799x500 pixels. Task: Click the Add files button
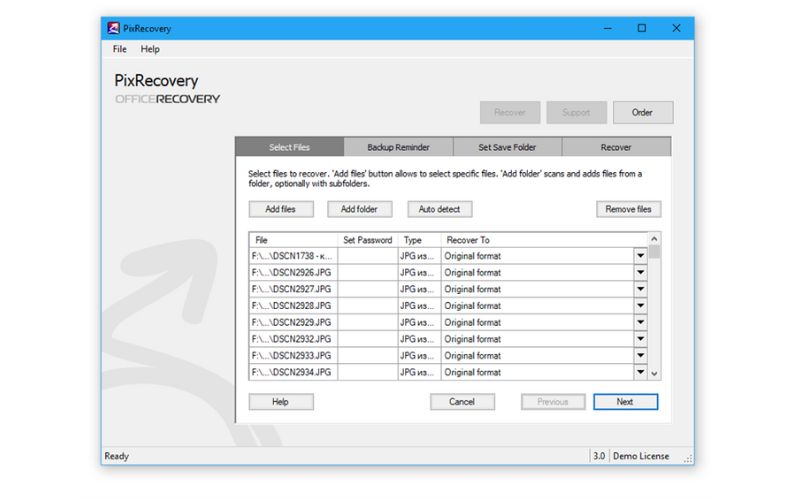[281, 209]
